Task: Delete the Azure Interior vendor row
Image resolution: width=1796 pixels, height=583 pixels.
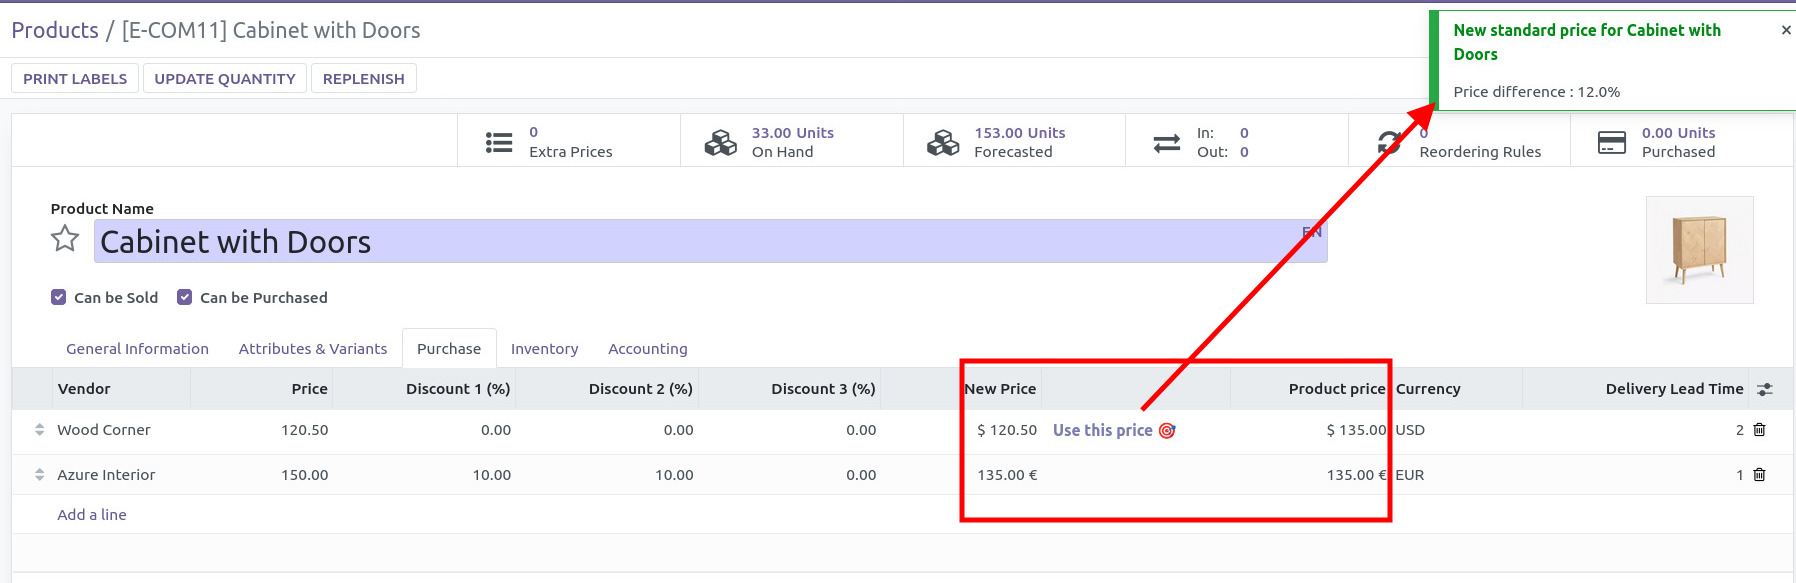Action: [1760, 475]
